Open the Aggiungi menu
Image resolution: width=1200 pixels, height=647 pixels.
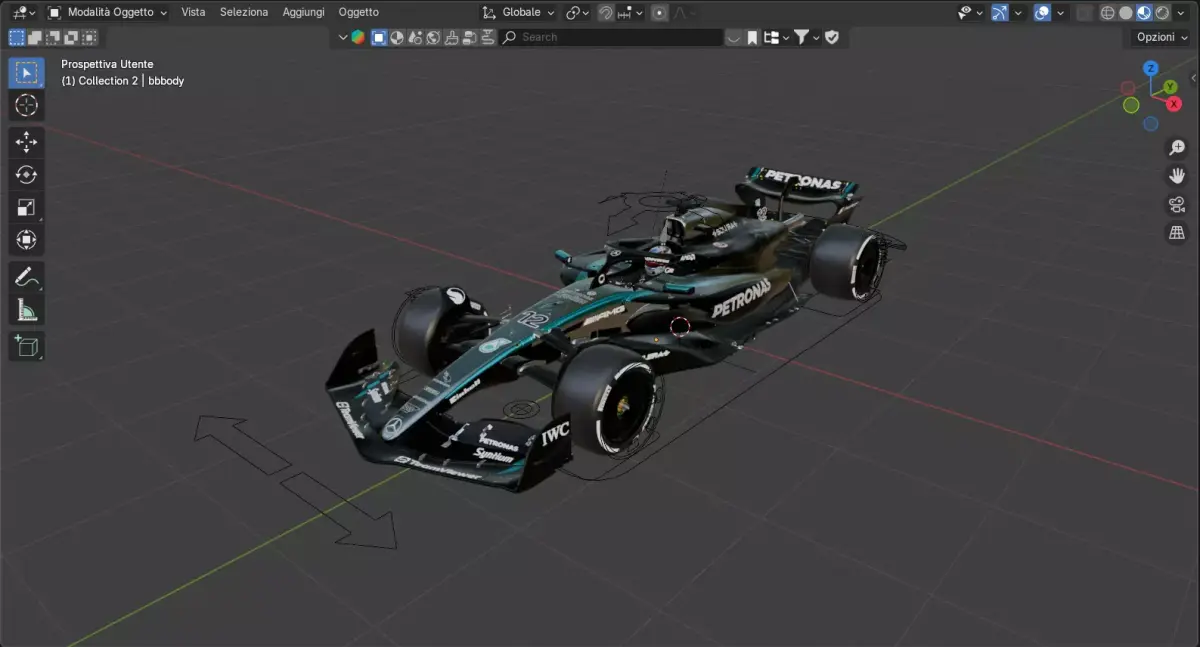point(303,12)
